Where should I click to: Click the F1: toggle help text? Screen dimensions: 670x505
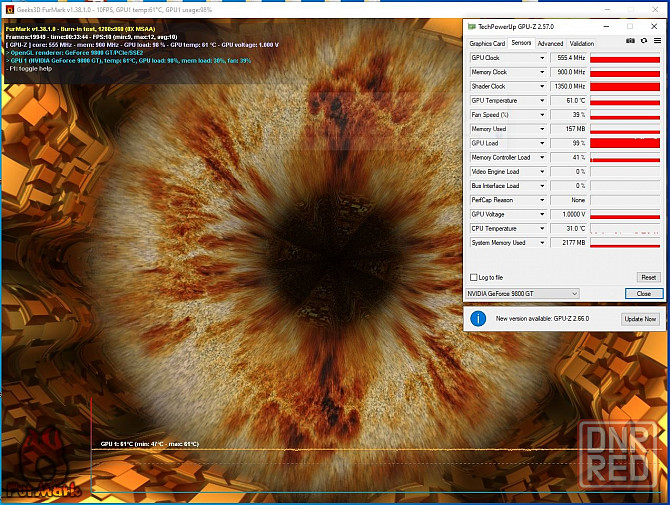[29, 68]
